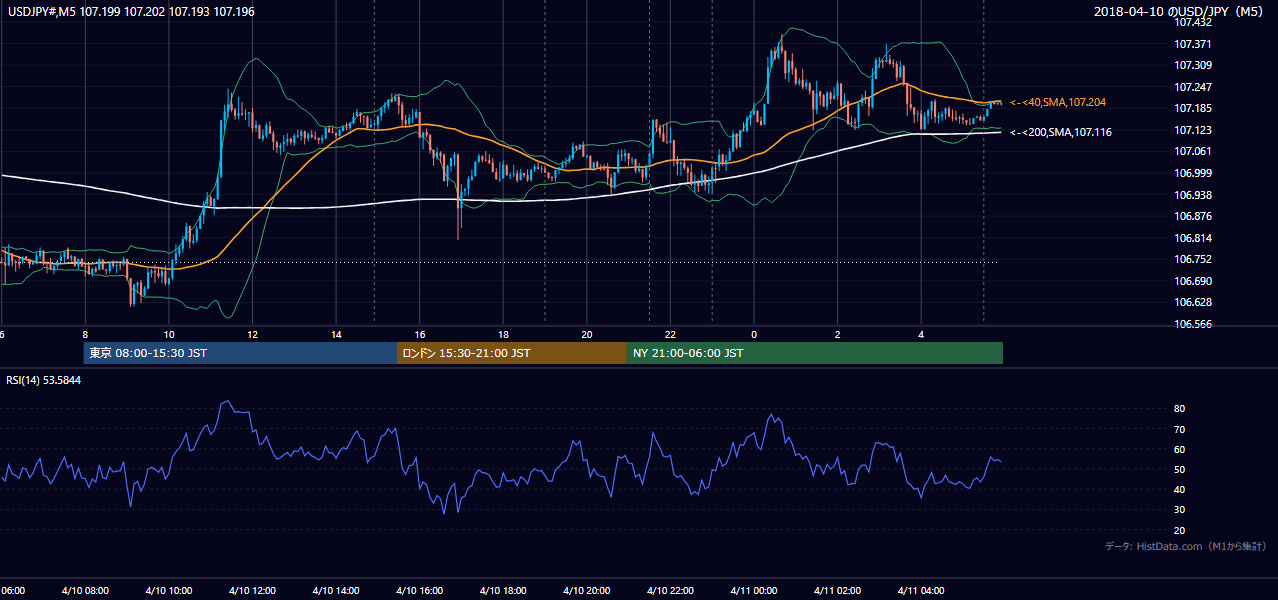1278x600 pixels.
Task: Select the Tokyo 08:00-15:30 JST session bar
Action: tap(240, 353)
